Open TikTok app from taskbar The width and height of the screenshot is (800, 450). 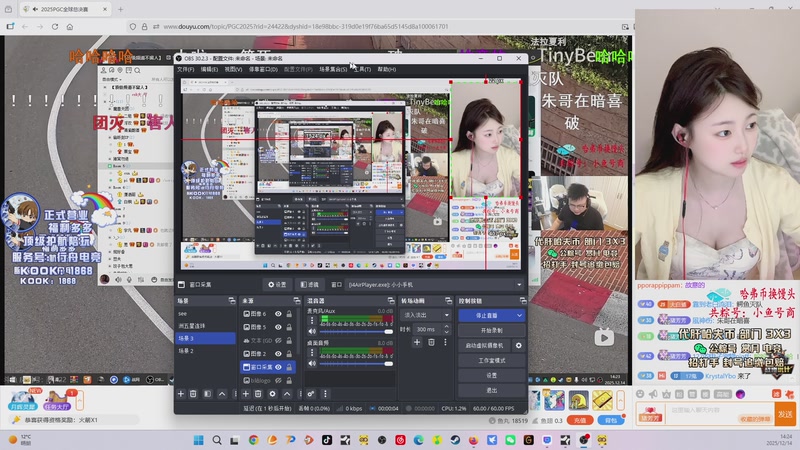click(327, 440)
